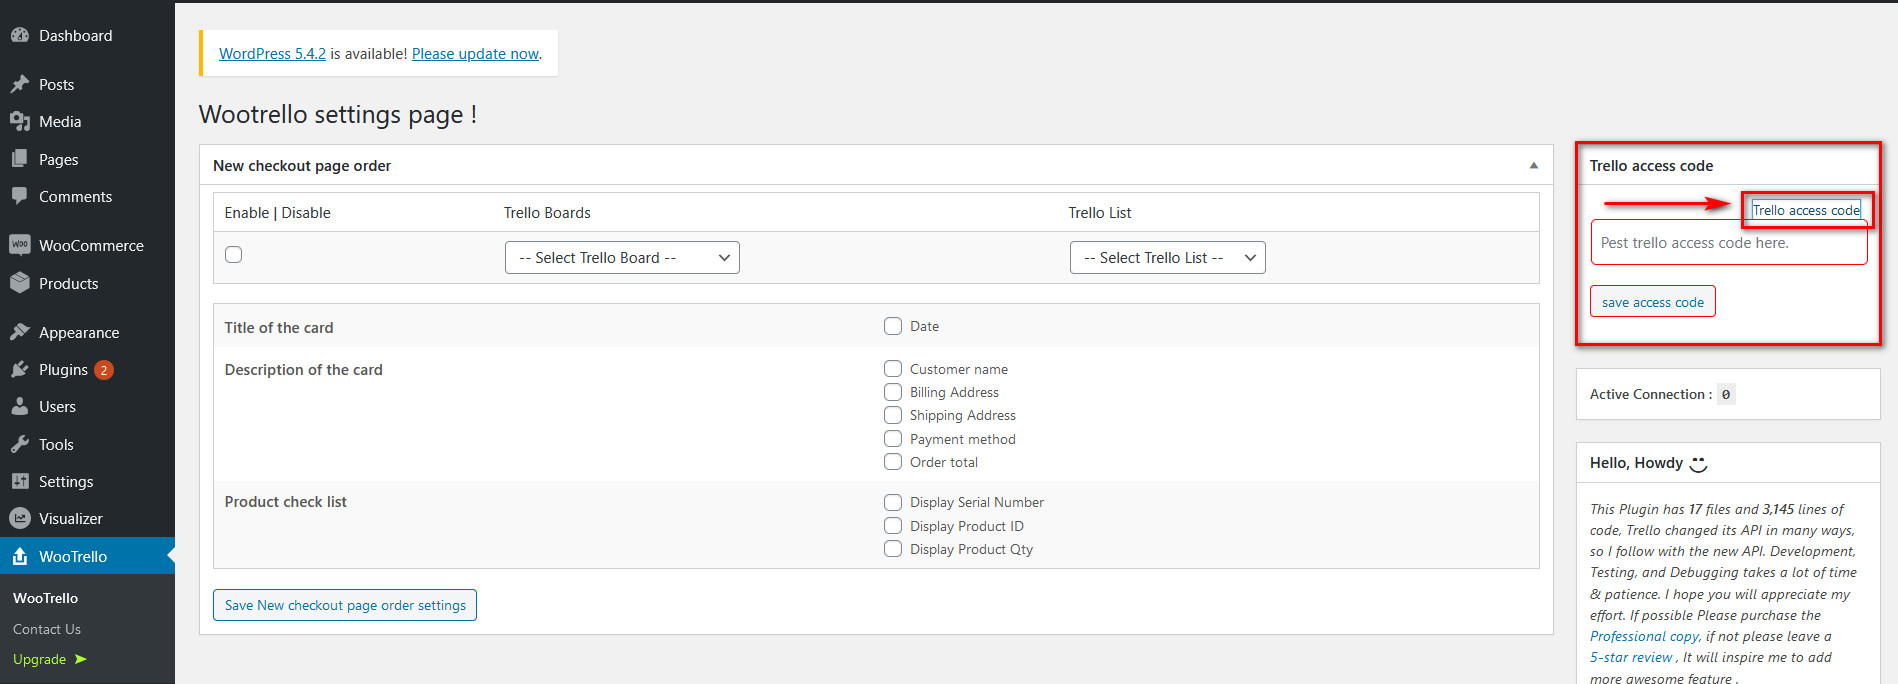Click the save access code button
1898x684 pixels.
coord(1653,302)
